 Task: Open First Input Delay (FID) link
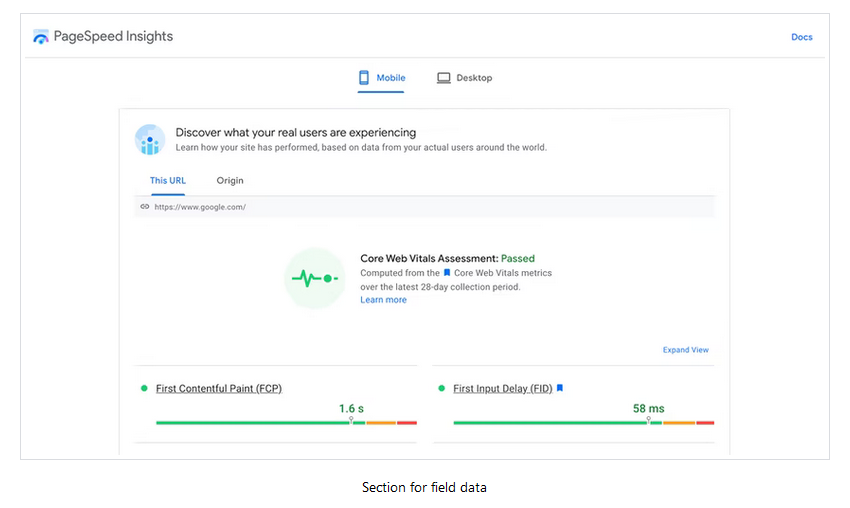503,388
